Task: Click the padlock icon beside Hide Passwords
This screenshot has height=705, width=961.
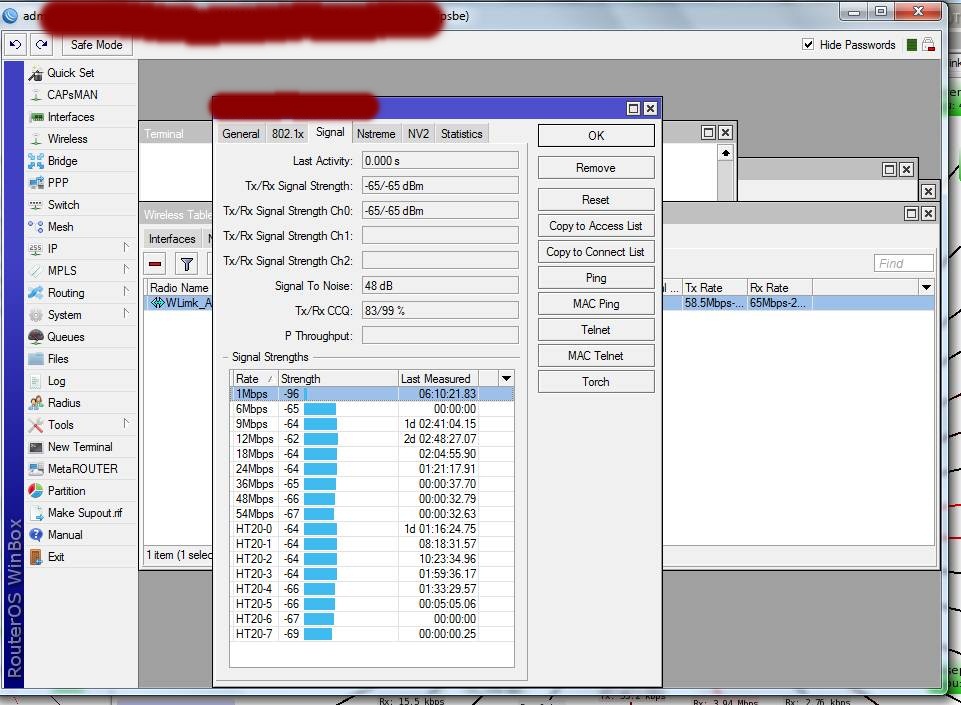Action: click(x=927, y=44)
